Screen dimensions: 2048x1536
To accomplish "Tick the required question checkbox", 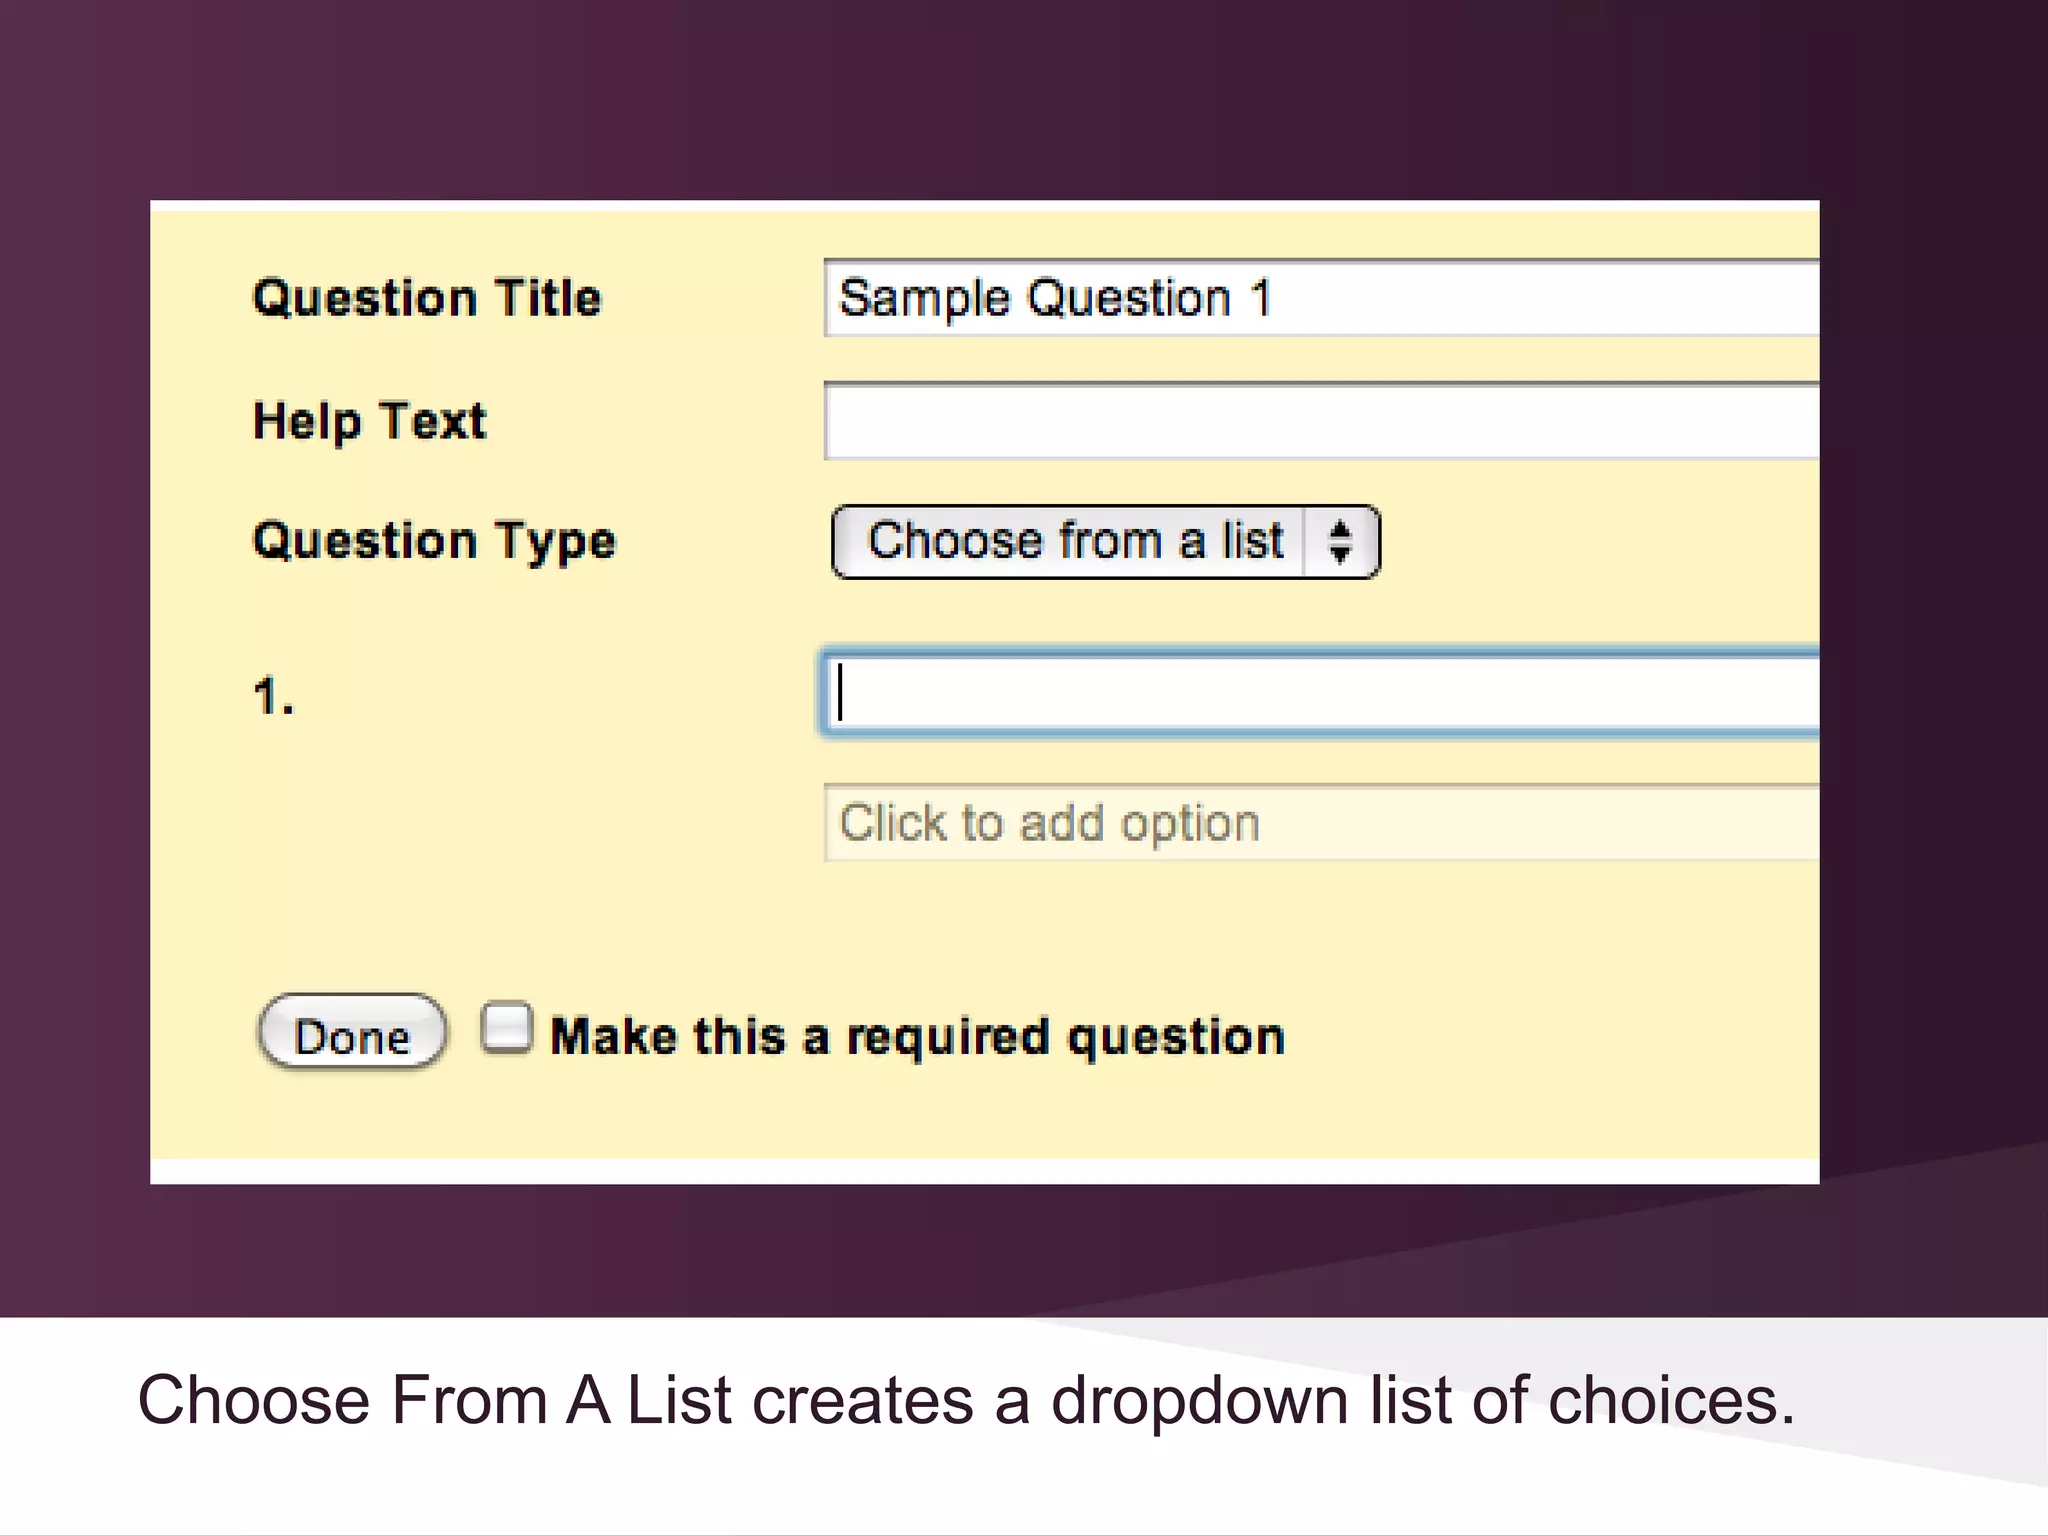I will click(x=506, y=1028).
